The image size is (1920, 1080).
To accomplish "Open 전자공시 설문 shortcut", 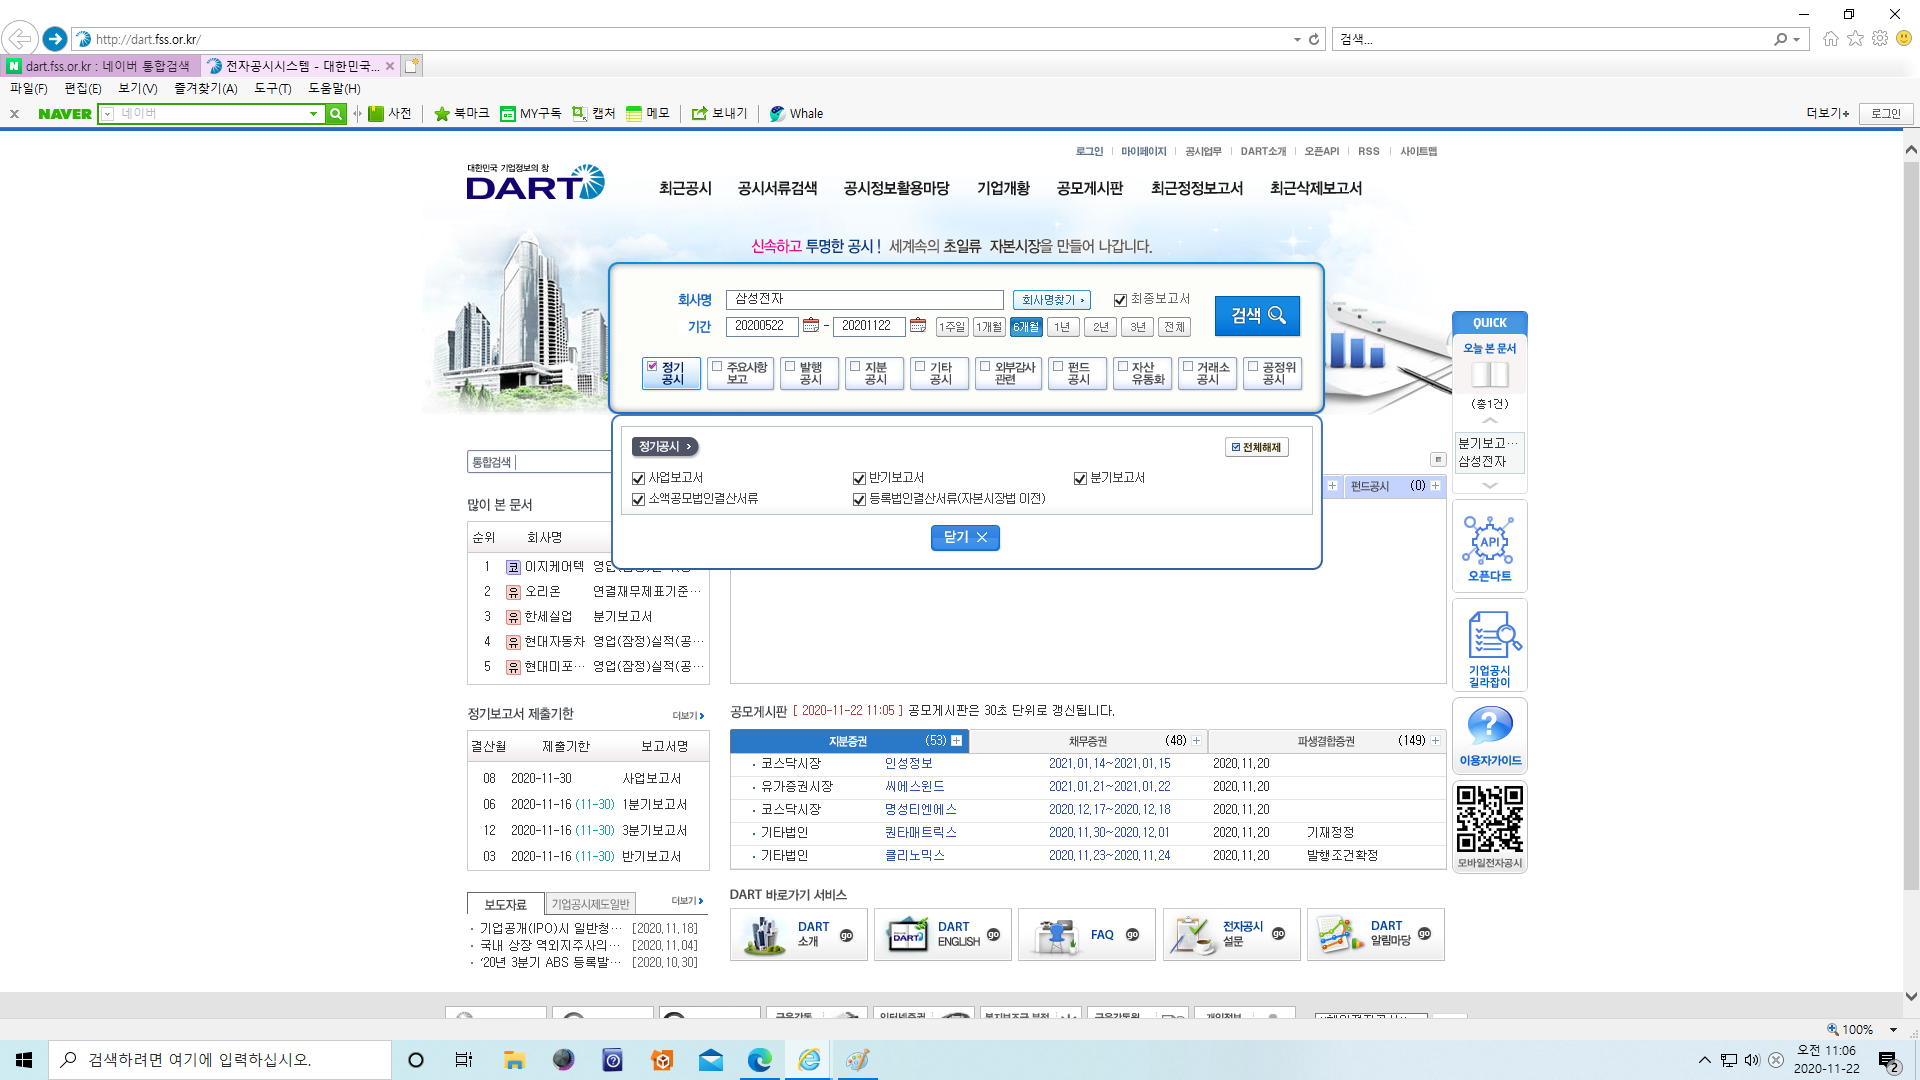I will 1232,935.
